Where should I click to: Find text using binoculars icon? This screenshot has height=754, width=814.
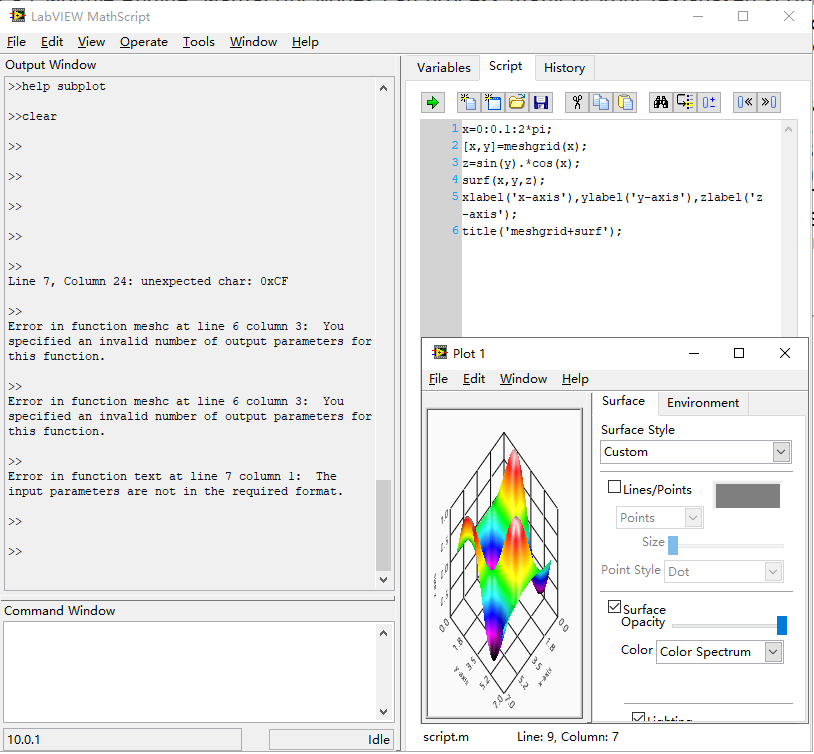(661, 102)
